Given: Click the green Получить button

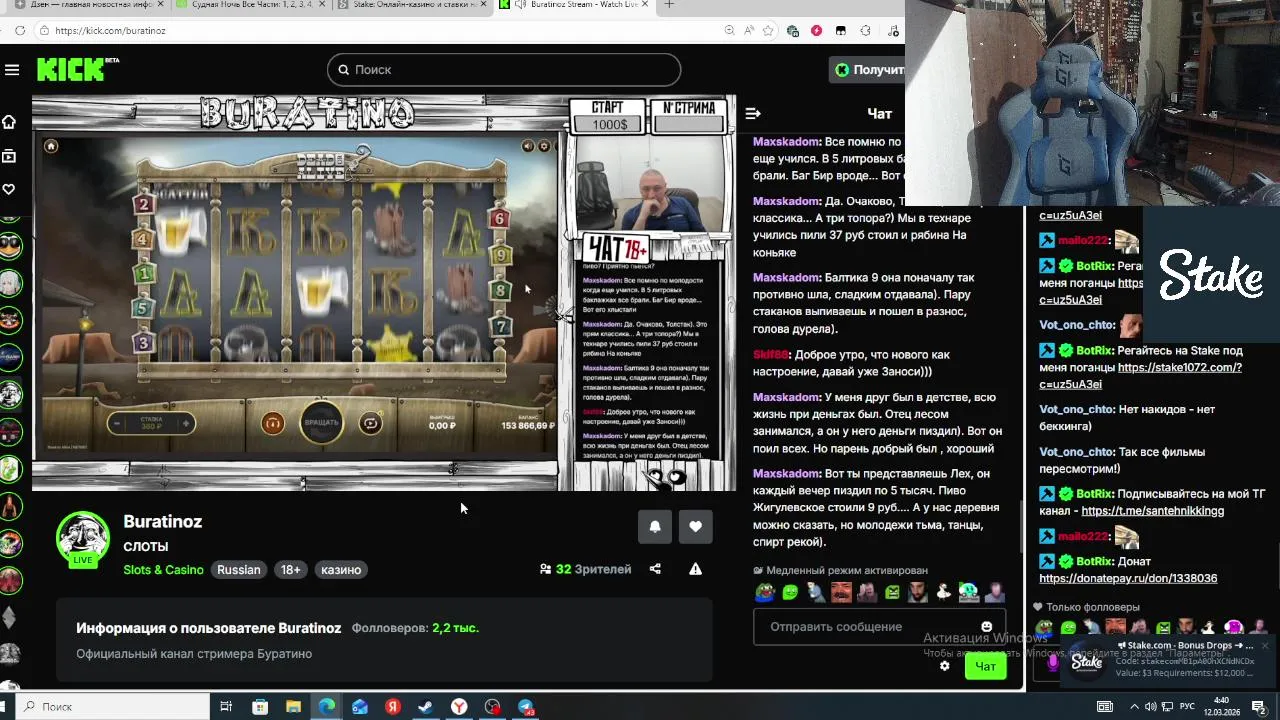Looking at the screenshot, I should 868,70.
